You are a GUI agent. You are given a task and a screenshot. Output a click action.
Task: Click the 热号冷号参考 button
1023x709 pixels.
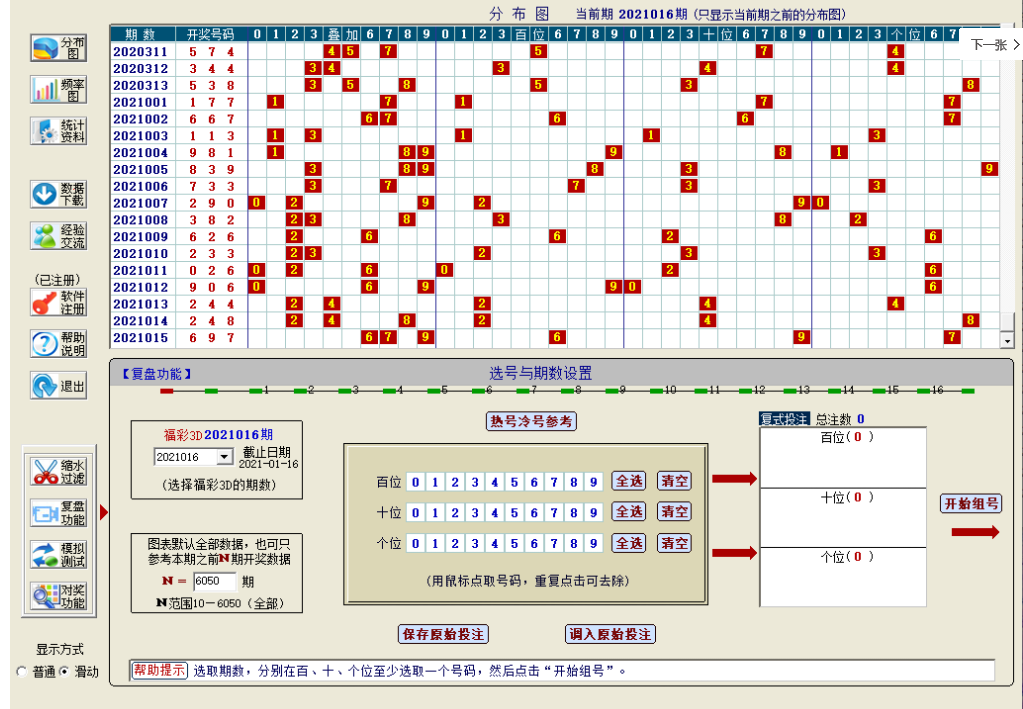click(531, 421)
